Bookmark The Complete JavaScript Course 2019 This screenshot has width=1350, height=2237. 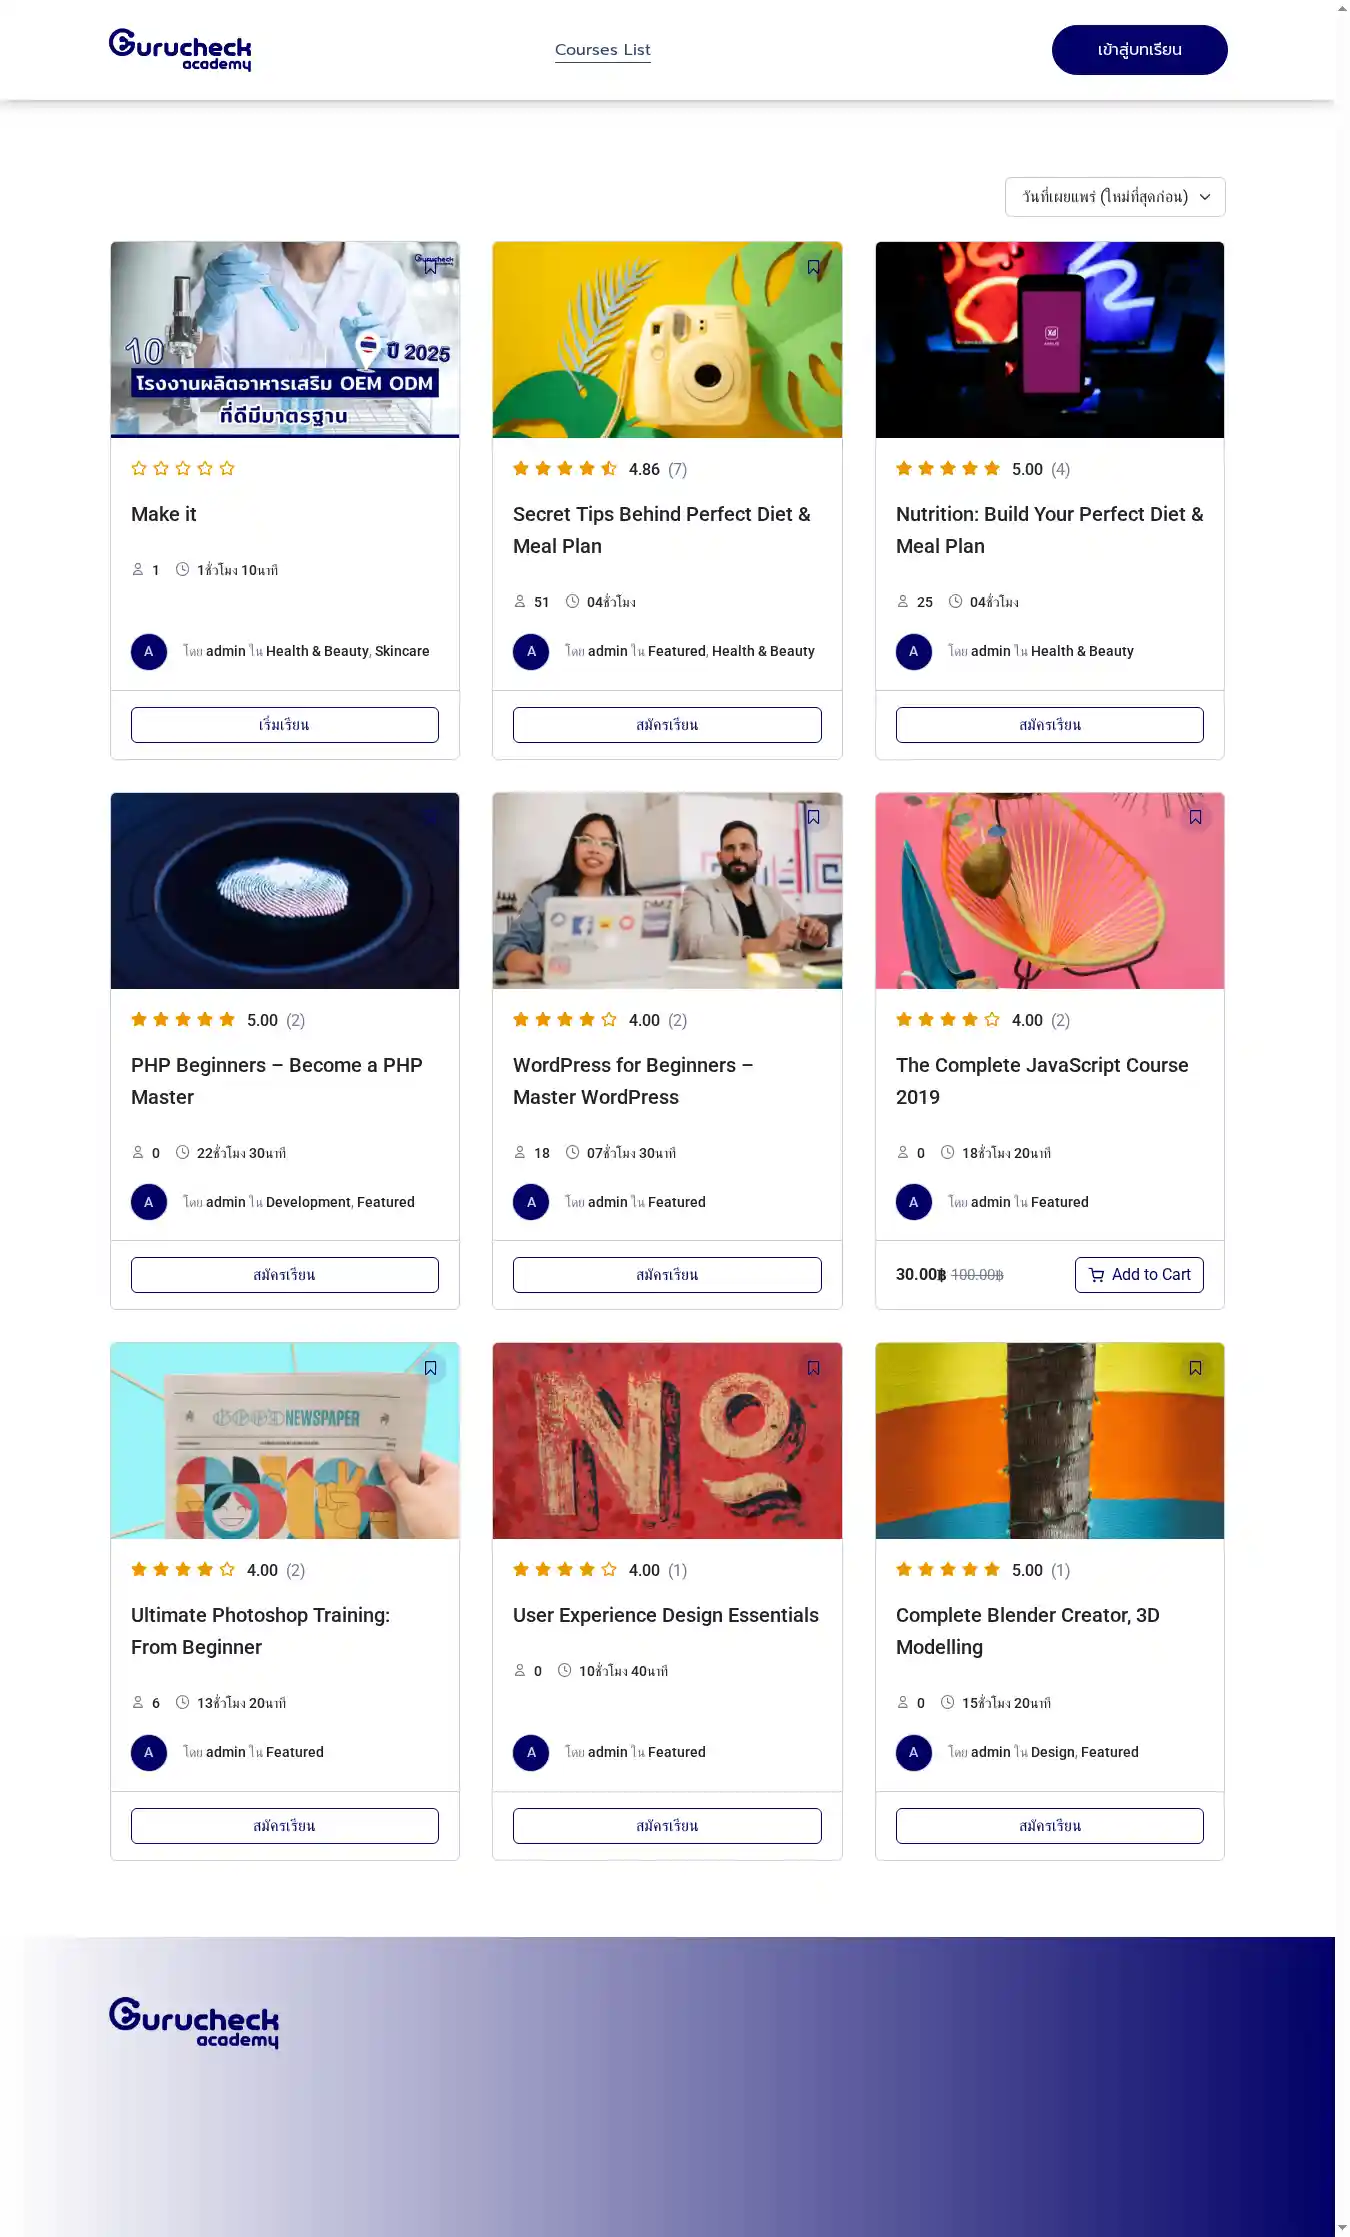point(1195,817)
